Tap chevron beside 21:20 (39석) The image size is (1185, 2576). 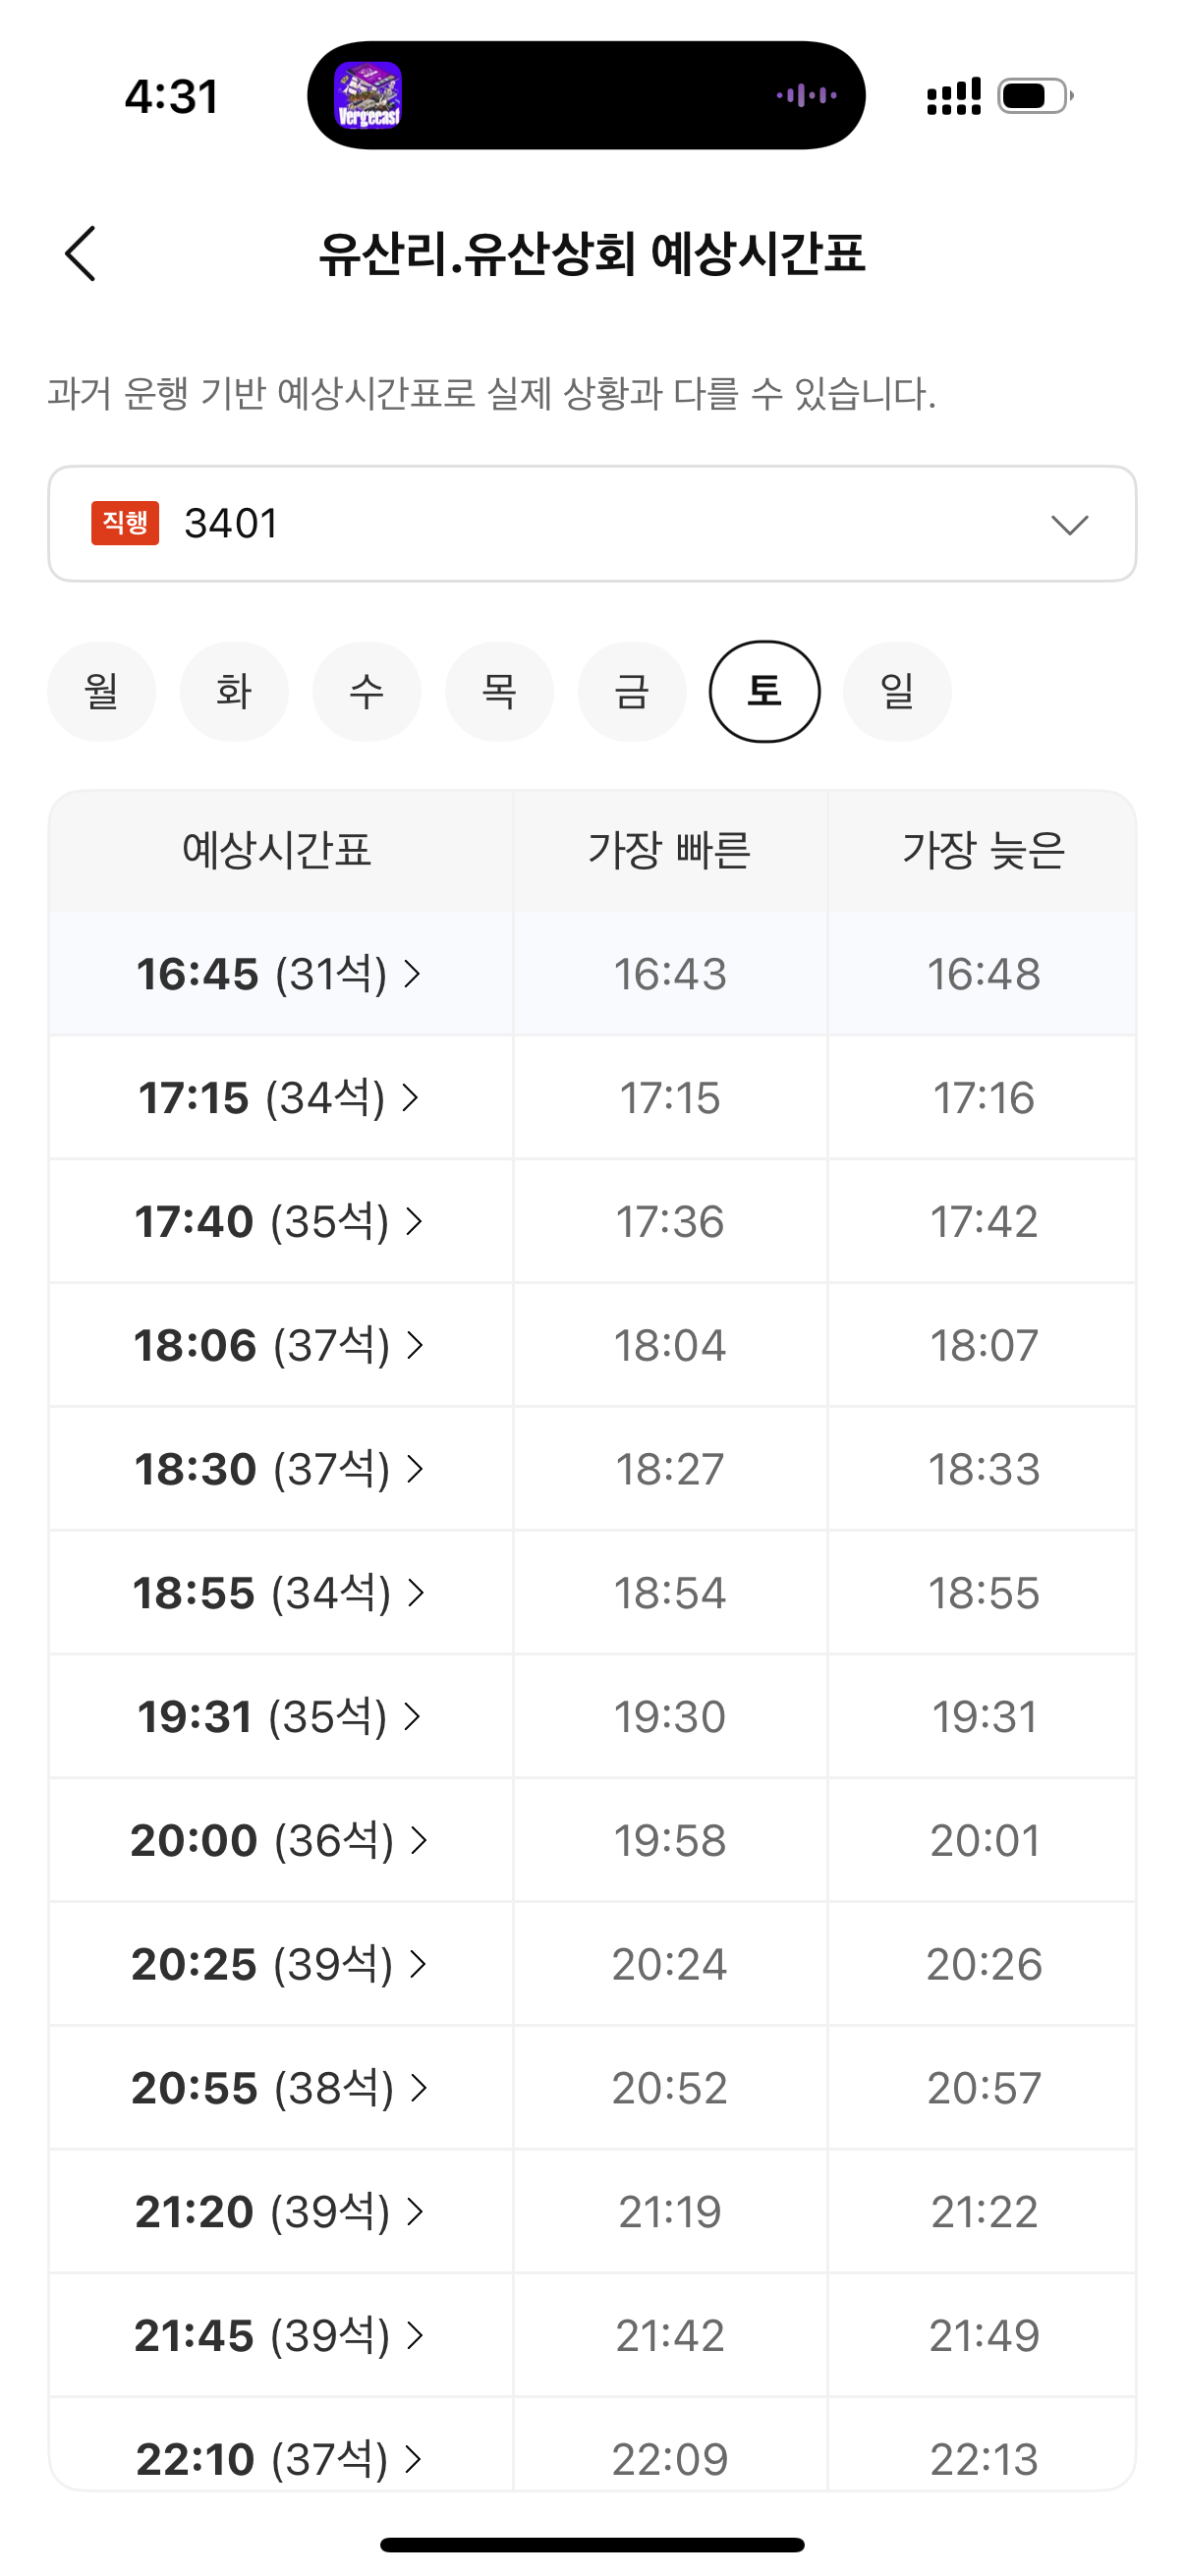pyautogui.click(x=415, y=2212)
